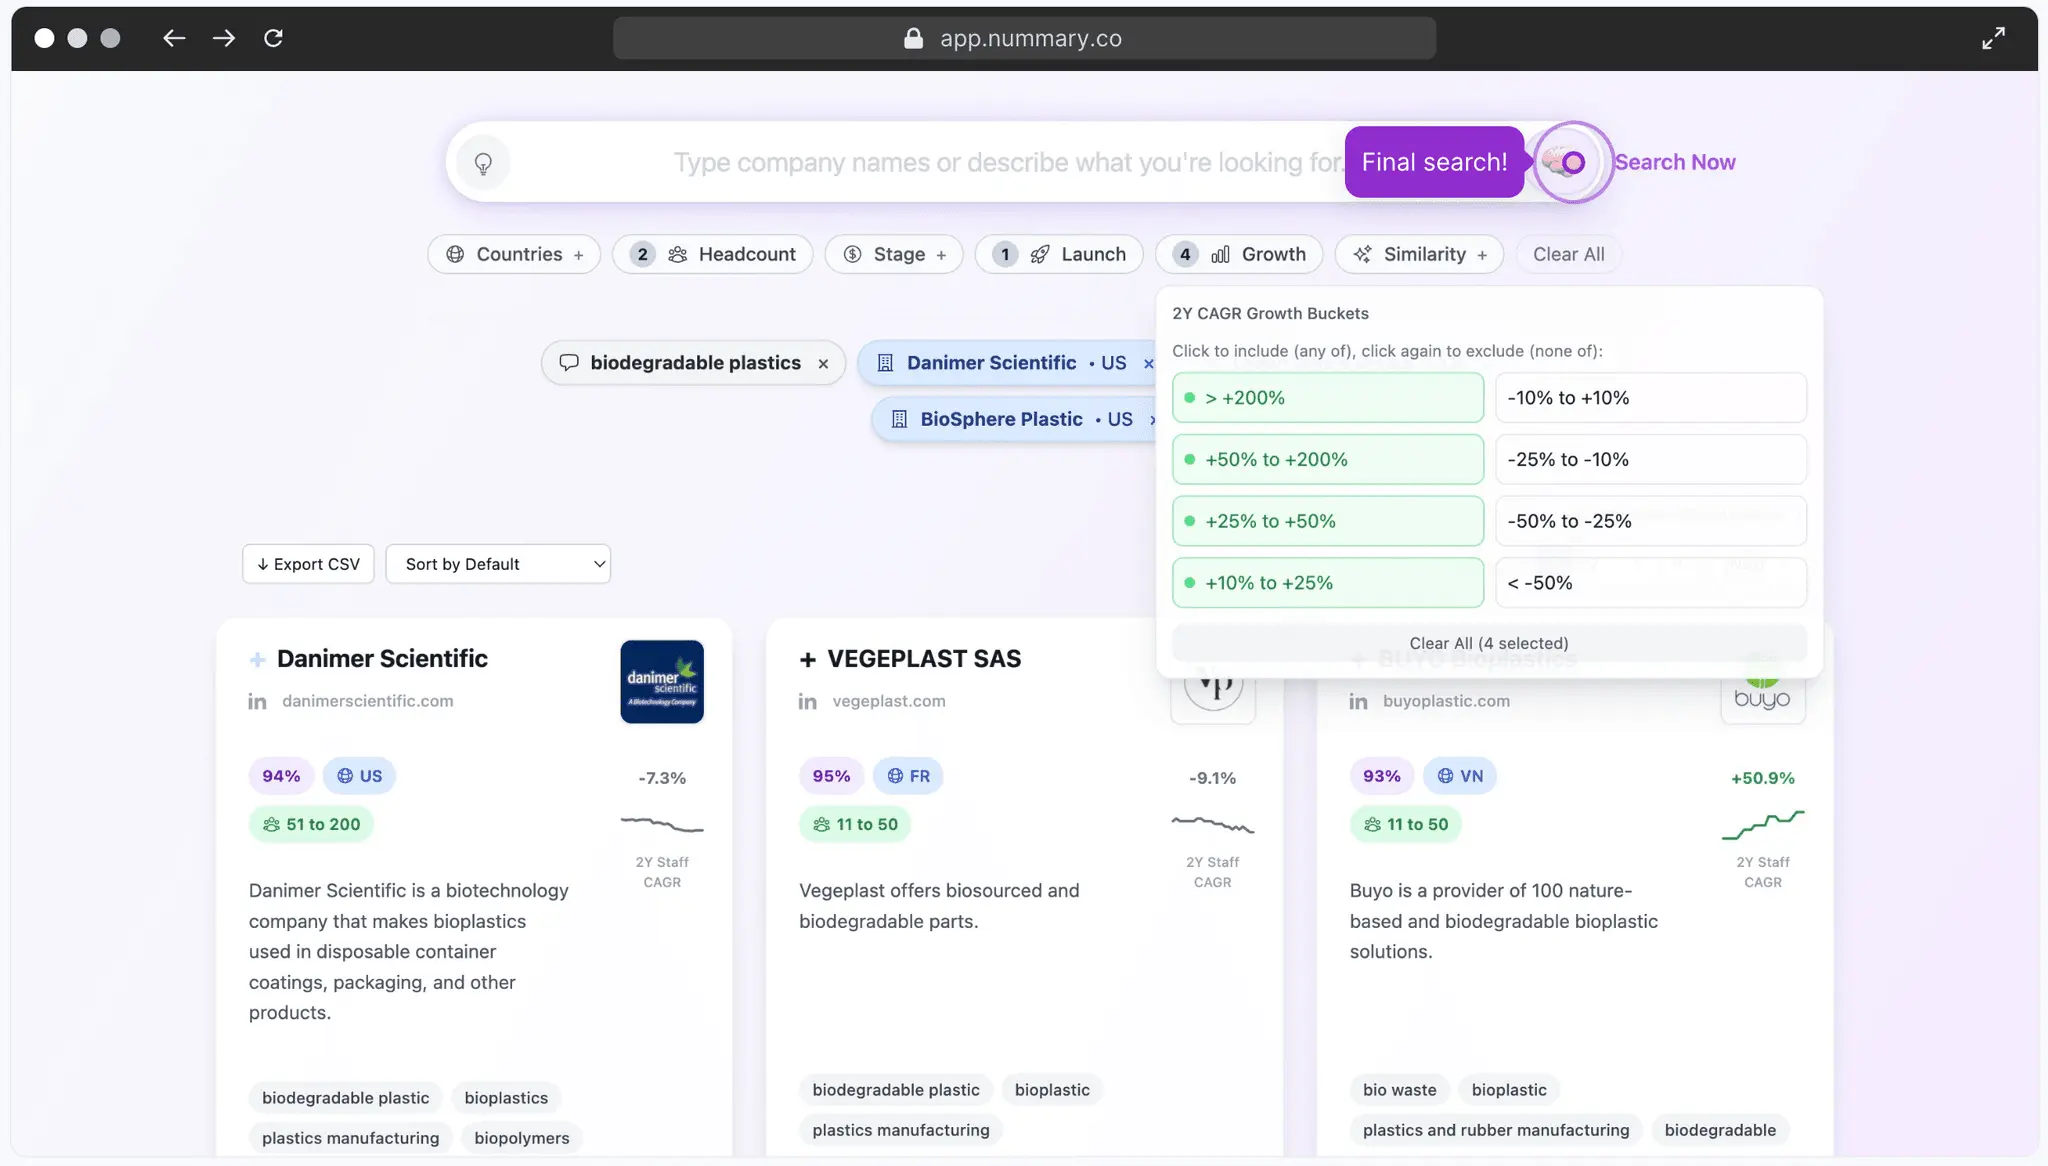Viewport: 2048px width, 1166px height.
Task: Click the 51 to 200 headcount badge
Action: (311, 825)
